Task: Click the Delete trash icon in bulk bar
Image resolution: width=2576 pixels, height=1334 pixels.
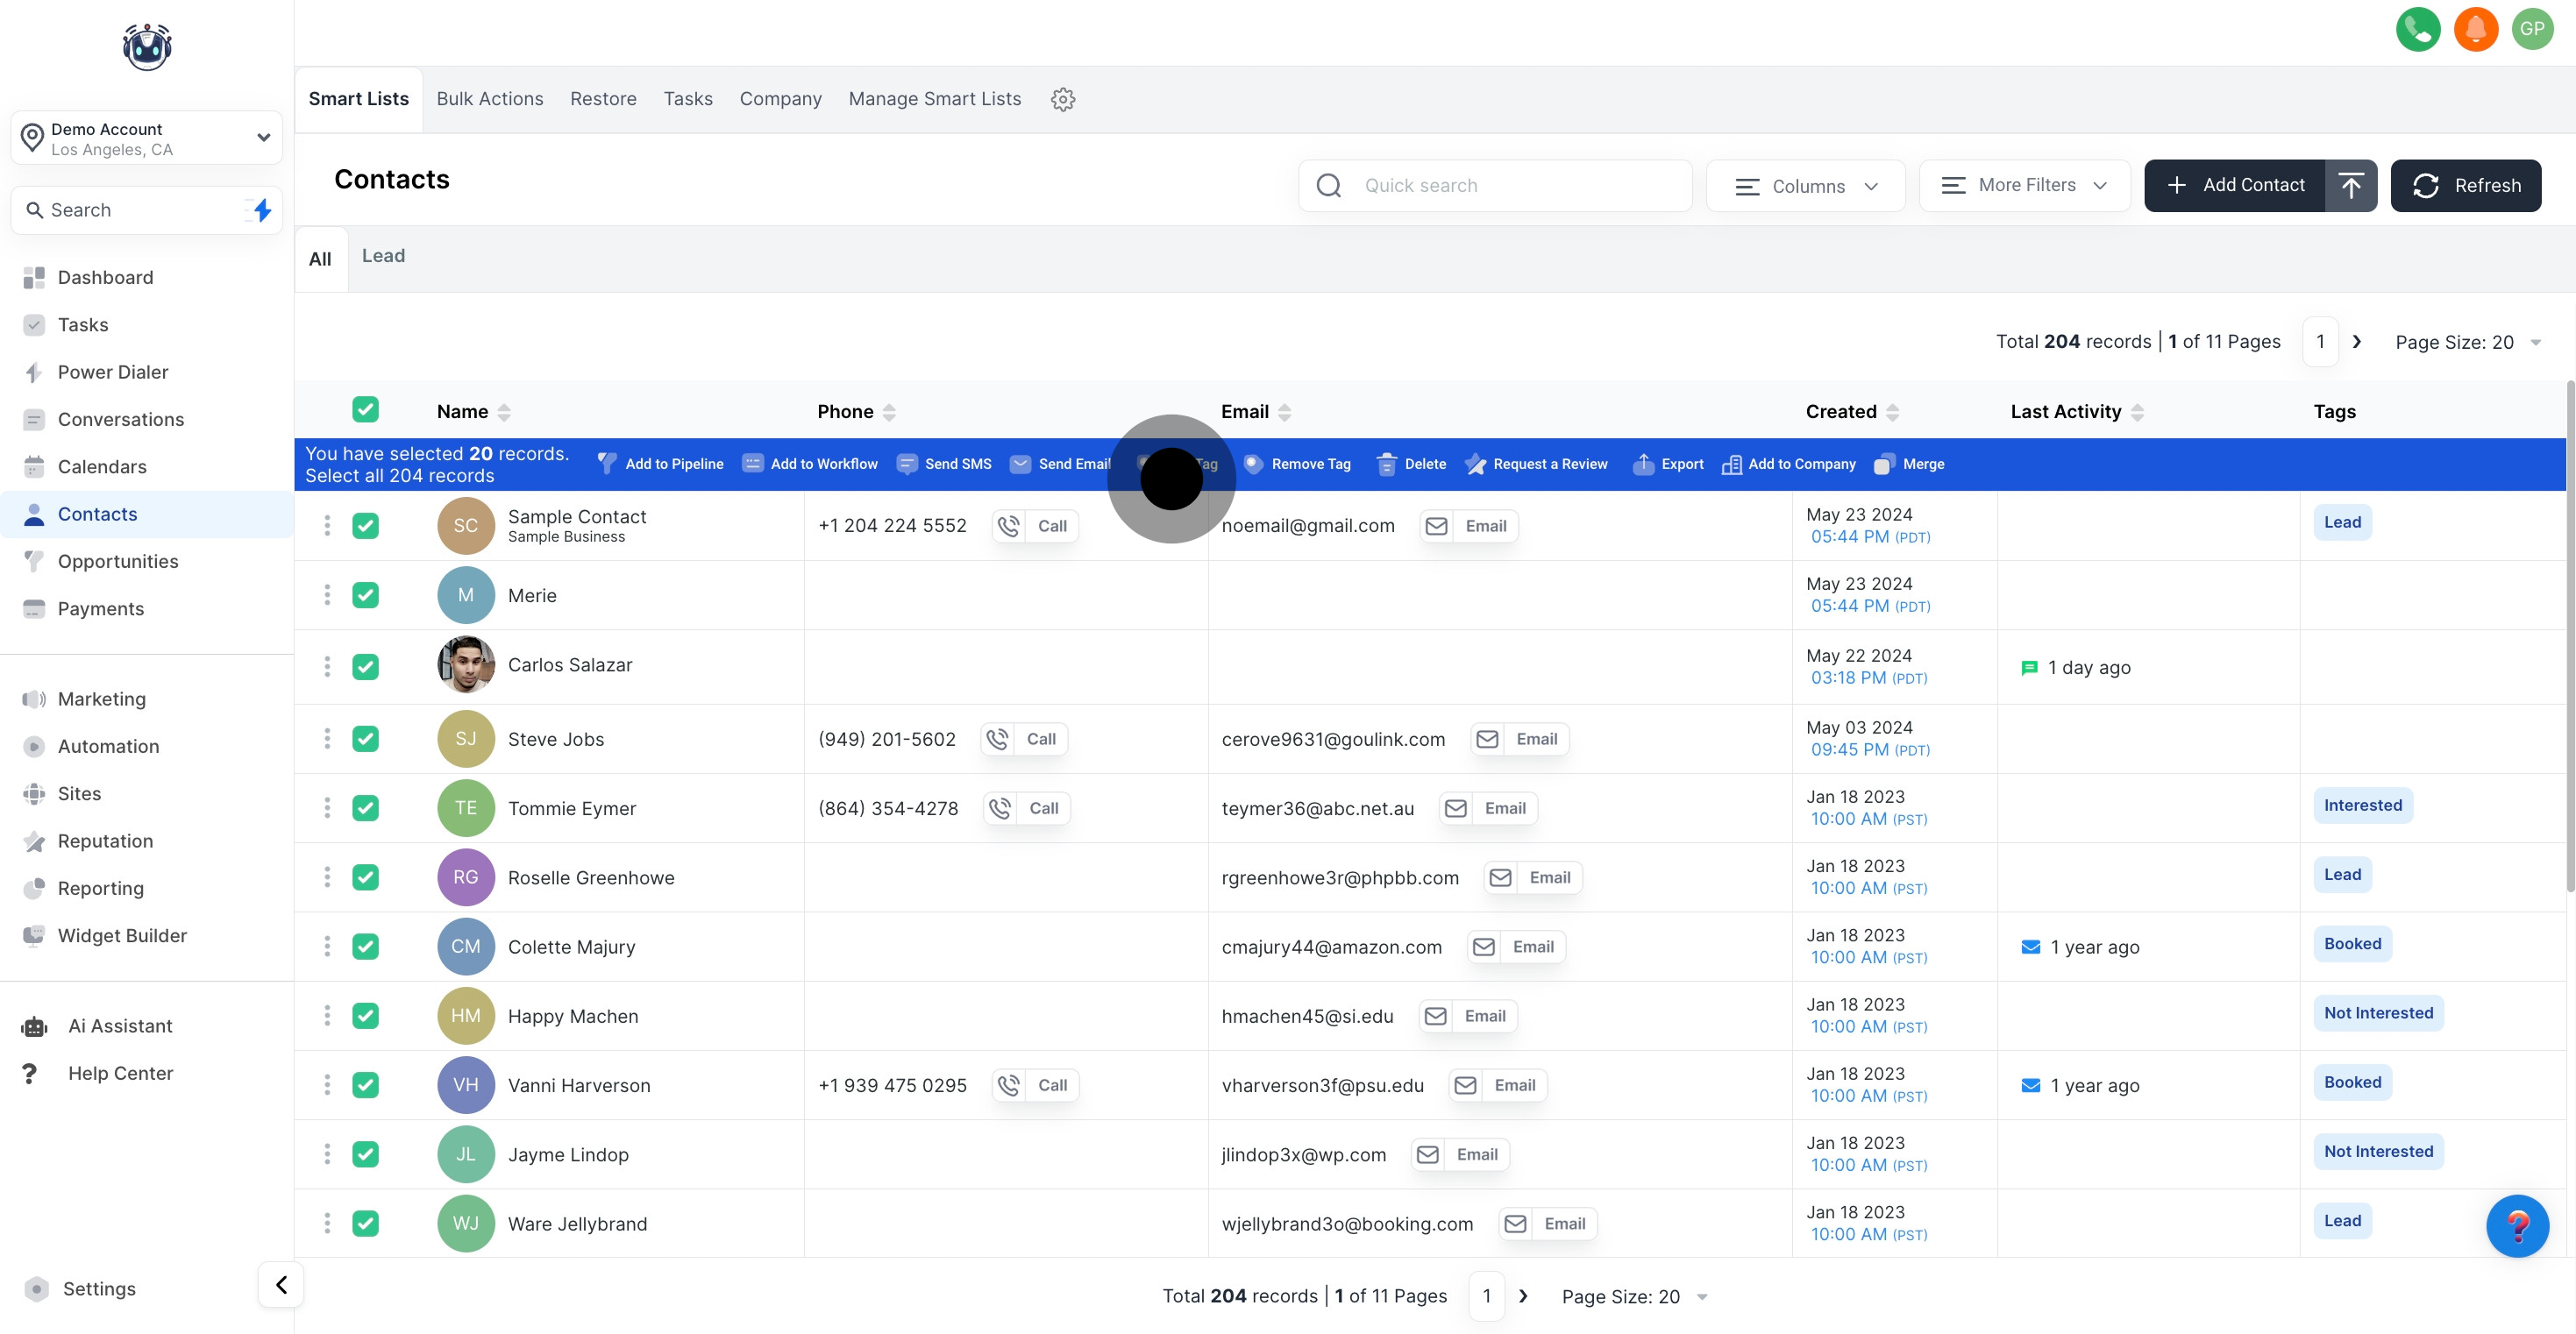Action: click(1386, 464)
